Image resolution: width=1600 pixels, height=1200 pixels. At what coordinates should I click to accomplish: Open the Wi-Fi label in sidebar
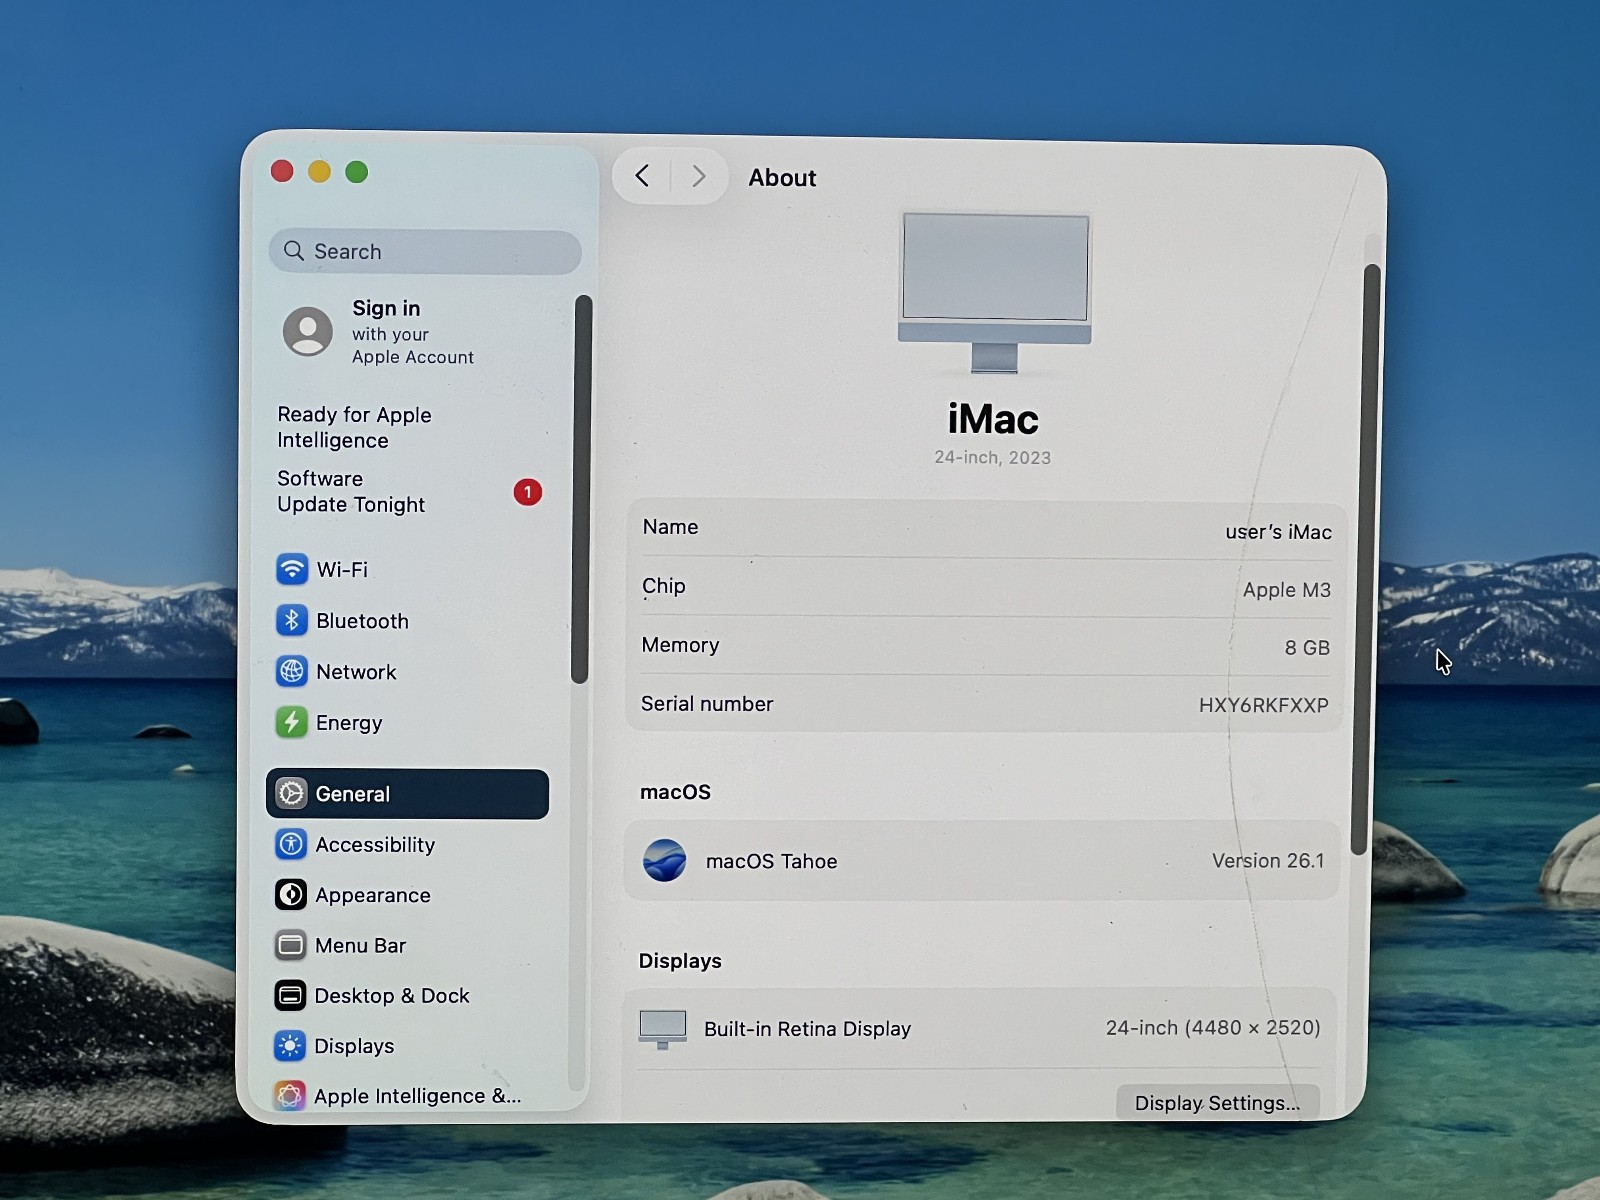[x=342, y=569]
